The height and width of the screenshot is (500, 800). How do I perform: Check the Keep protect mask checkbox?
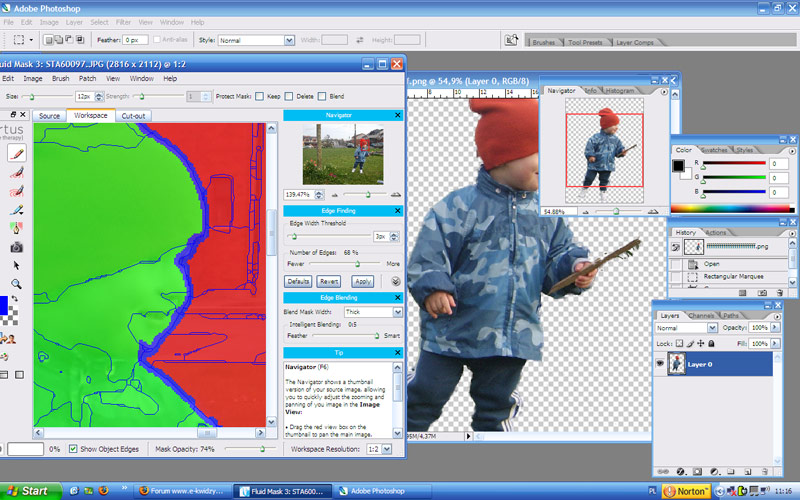click(261, 97)
